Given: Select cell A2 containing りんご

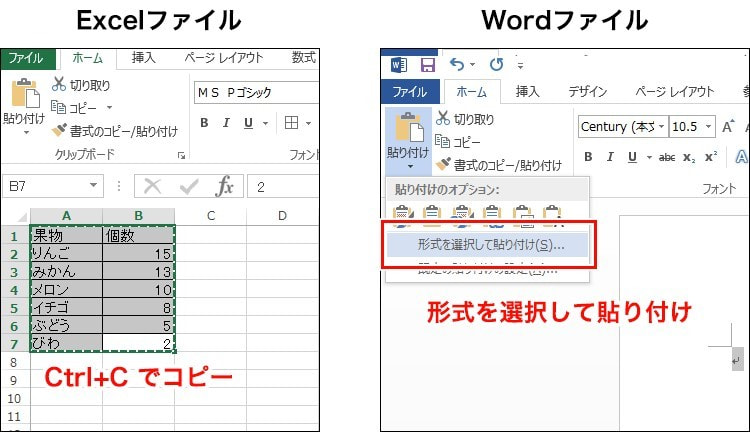Looking at the screenshot, I should click(x=66, y=254).
